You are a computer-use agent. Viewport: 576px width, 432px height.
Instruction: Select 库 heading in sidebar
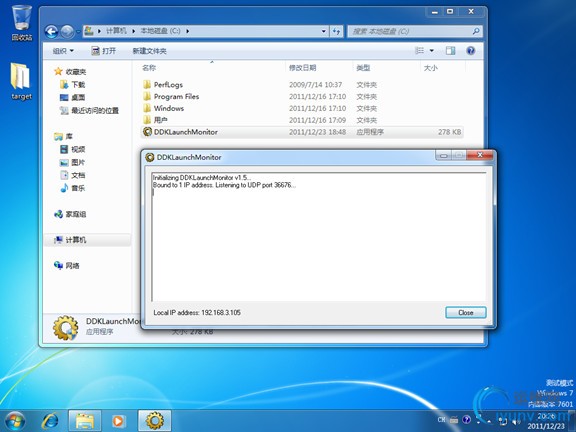(69, 137)
